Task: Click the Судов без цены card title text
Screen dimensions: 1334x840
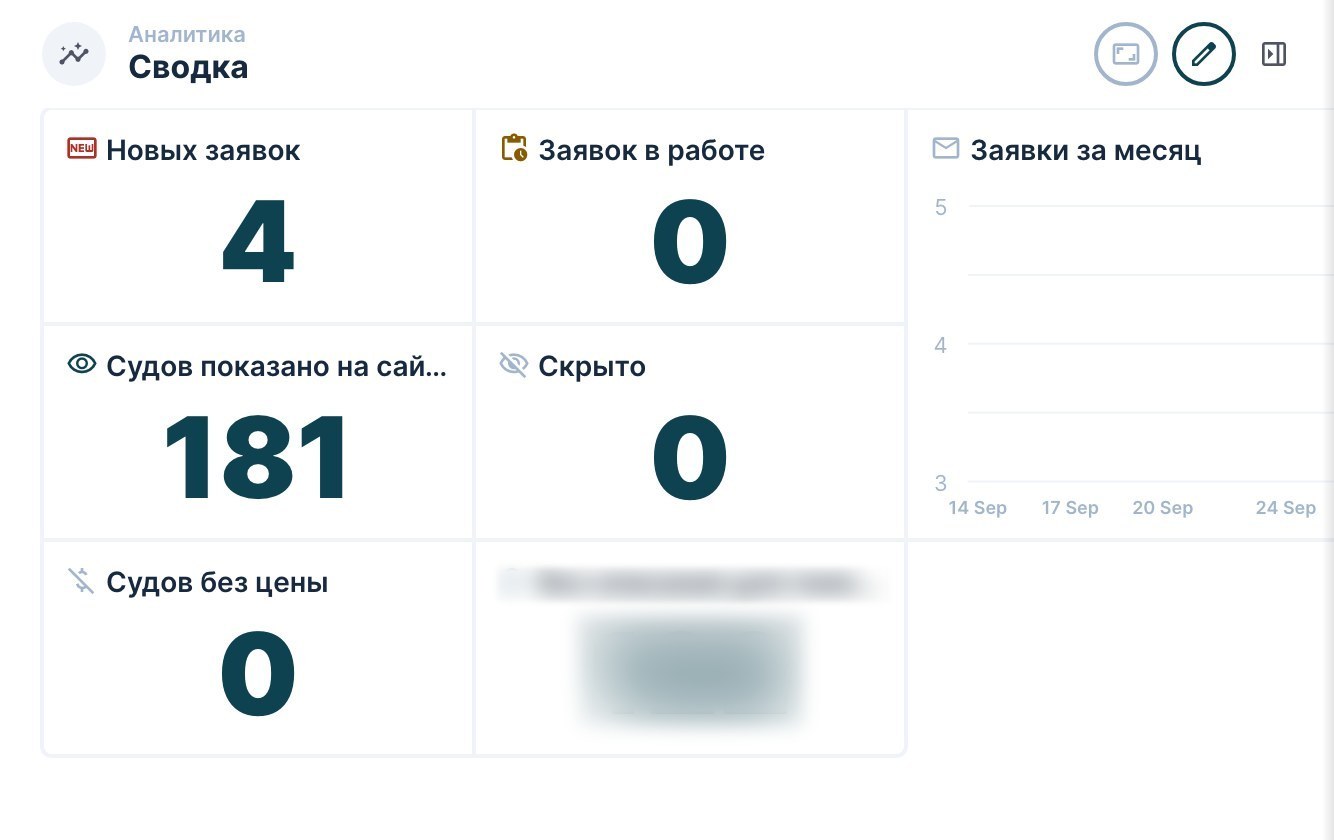Action: 217,582
